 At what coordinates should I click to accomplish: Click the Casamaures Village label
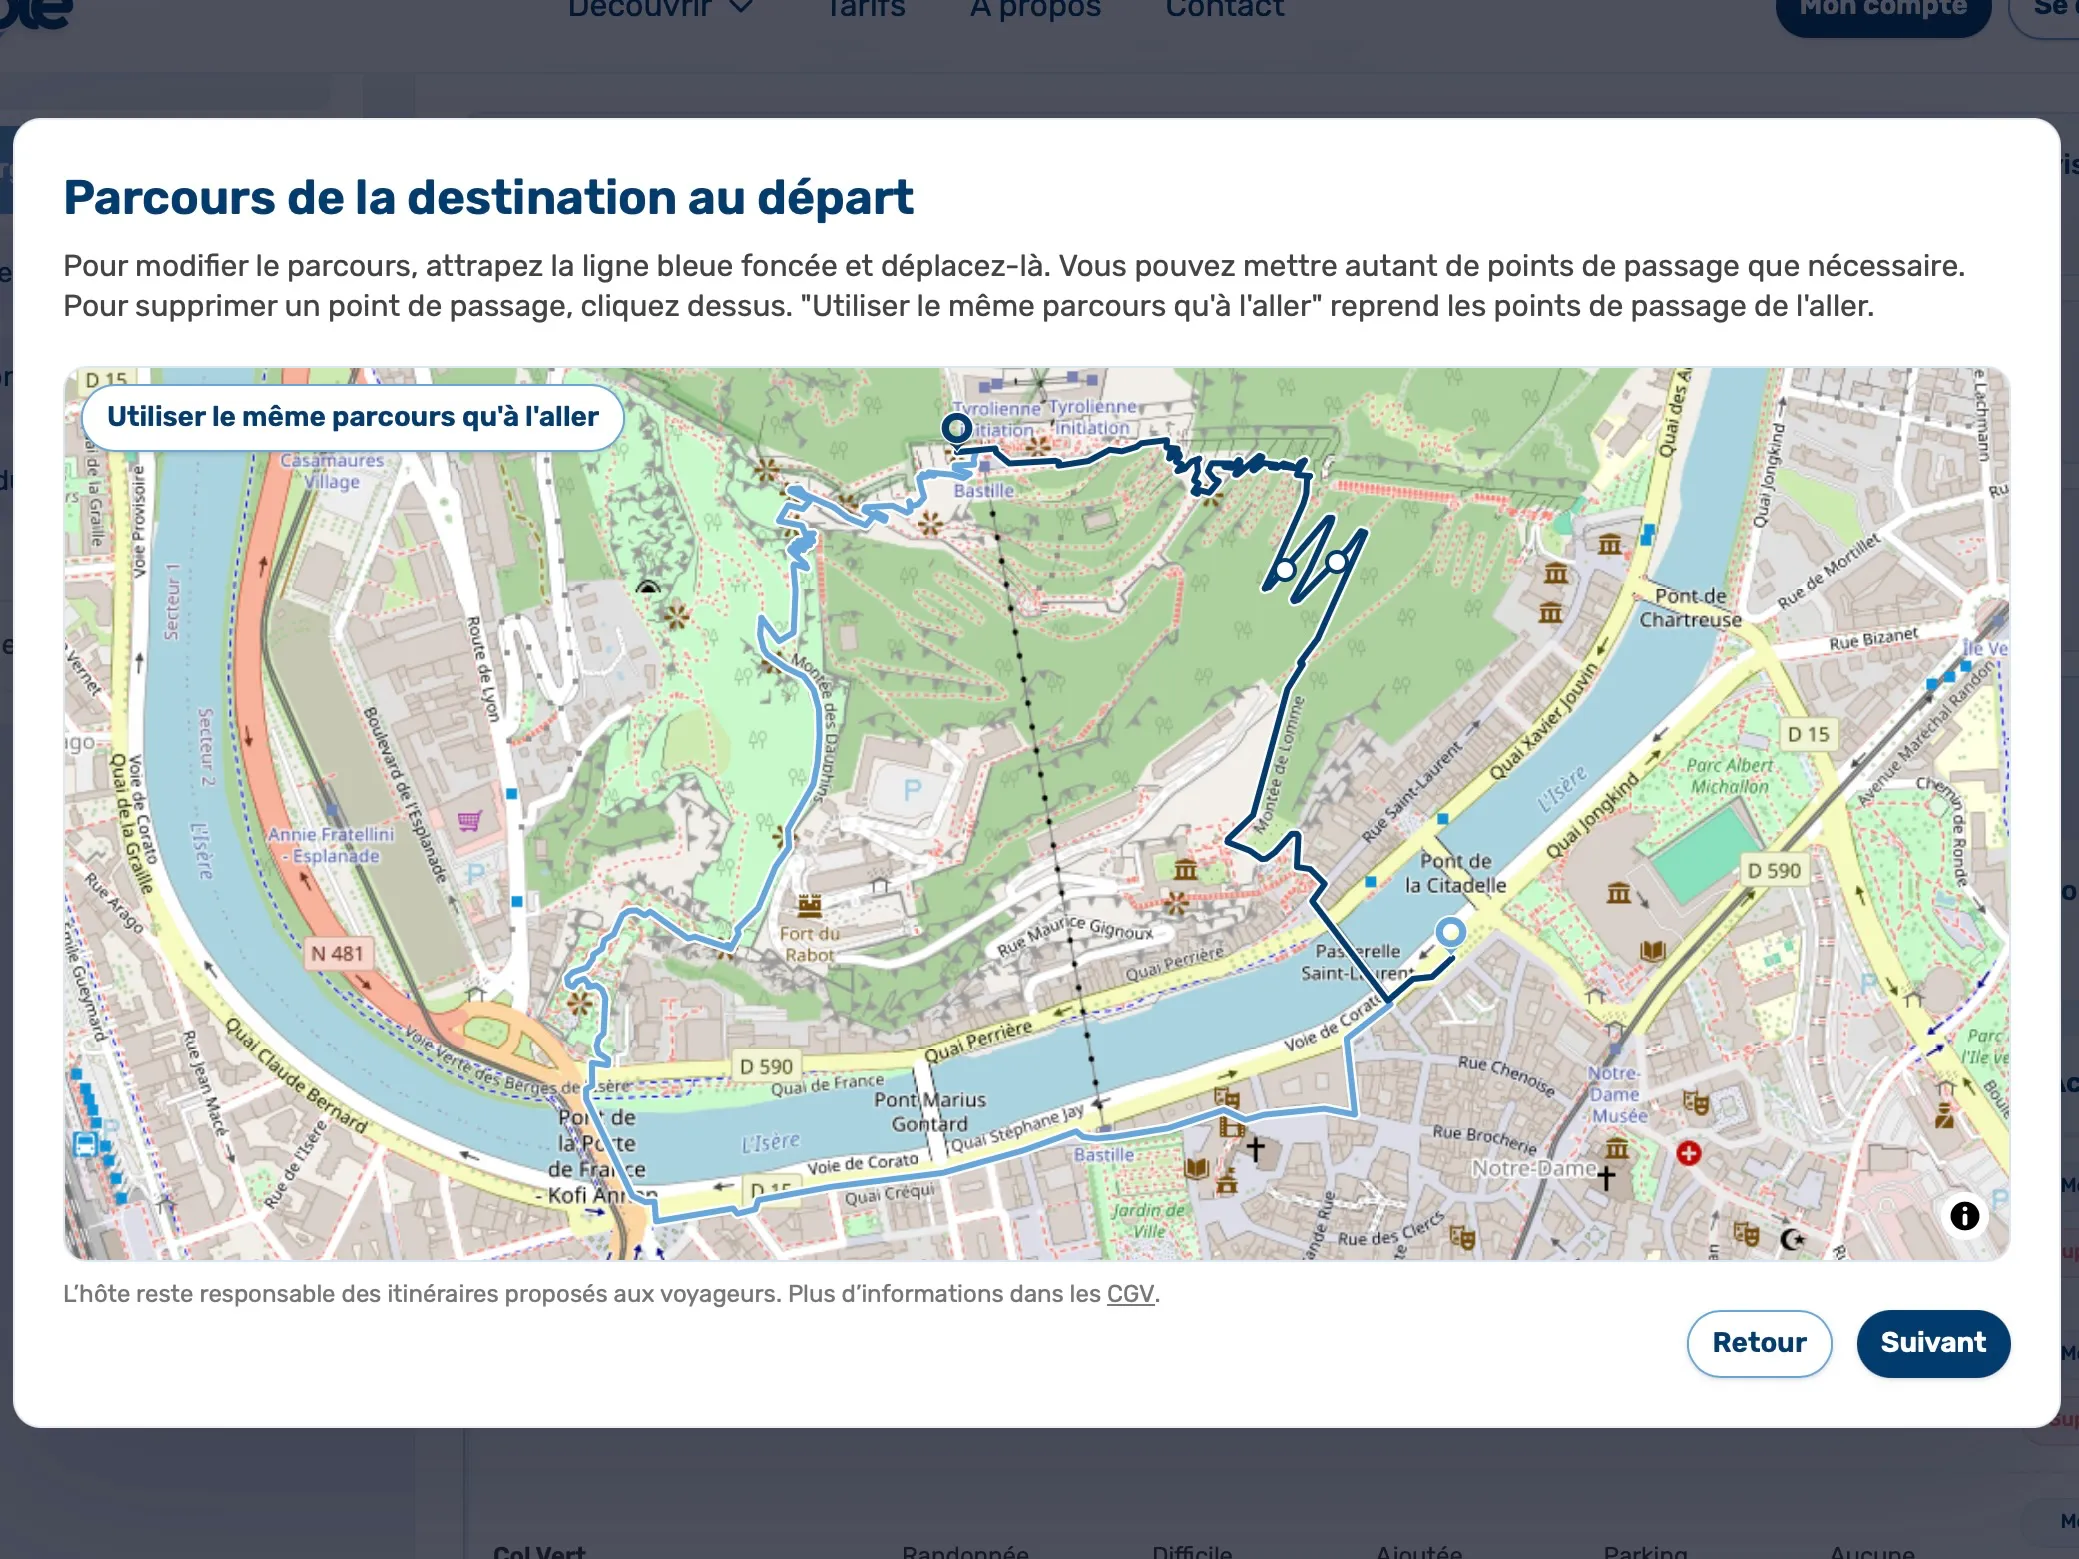[332, 471]
